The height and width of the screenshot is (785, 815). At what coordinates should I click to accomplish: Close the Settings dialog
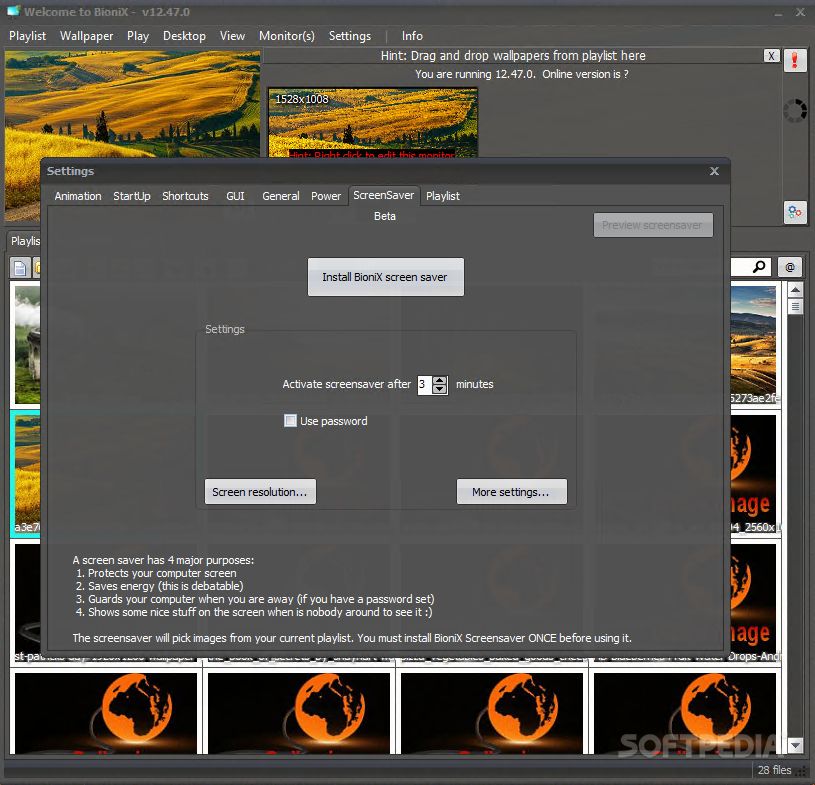point(714,171)
